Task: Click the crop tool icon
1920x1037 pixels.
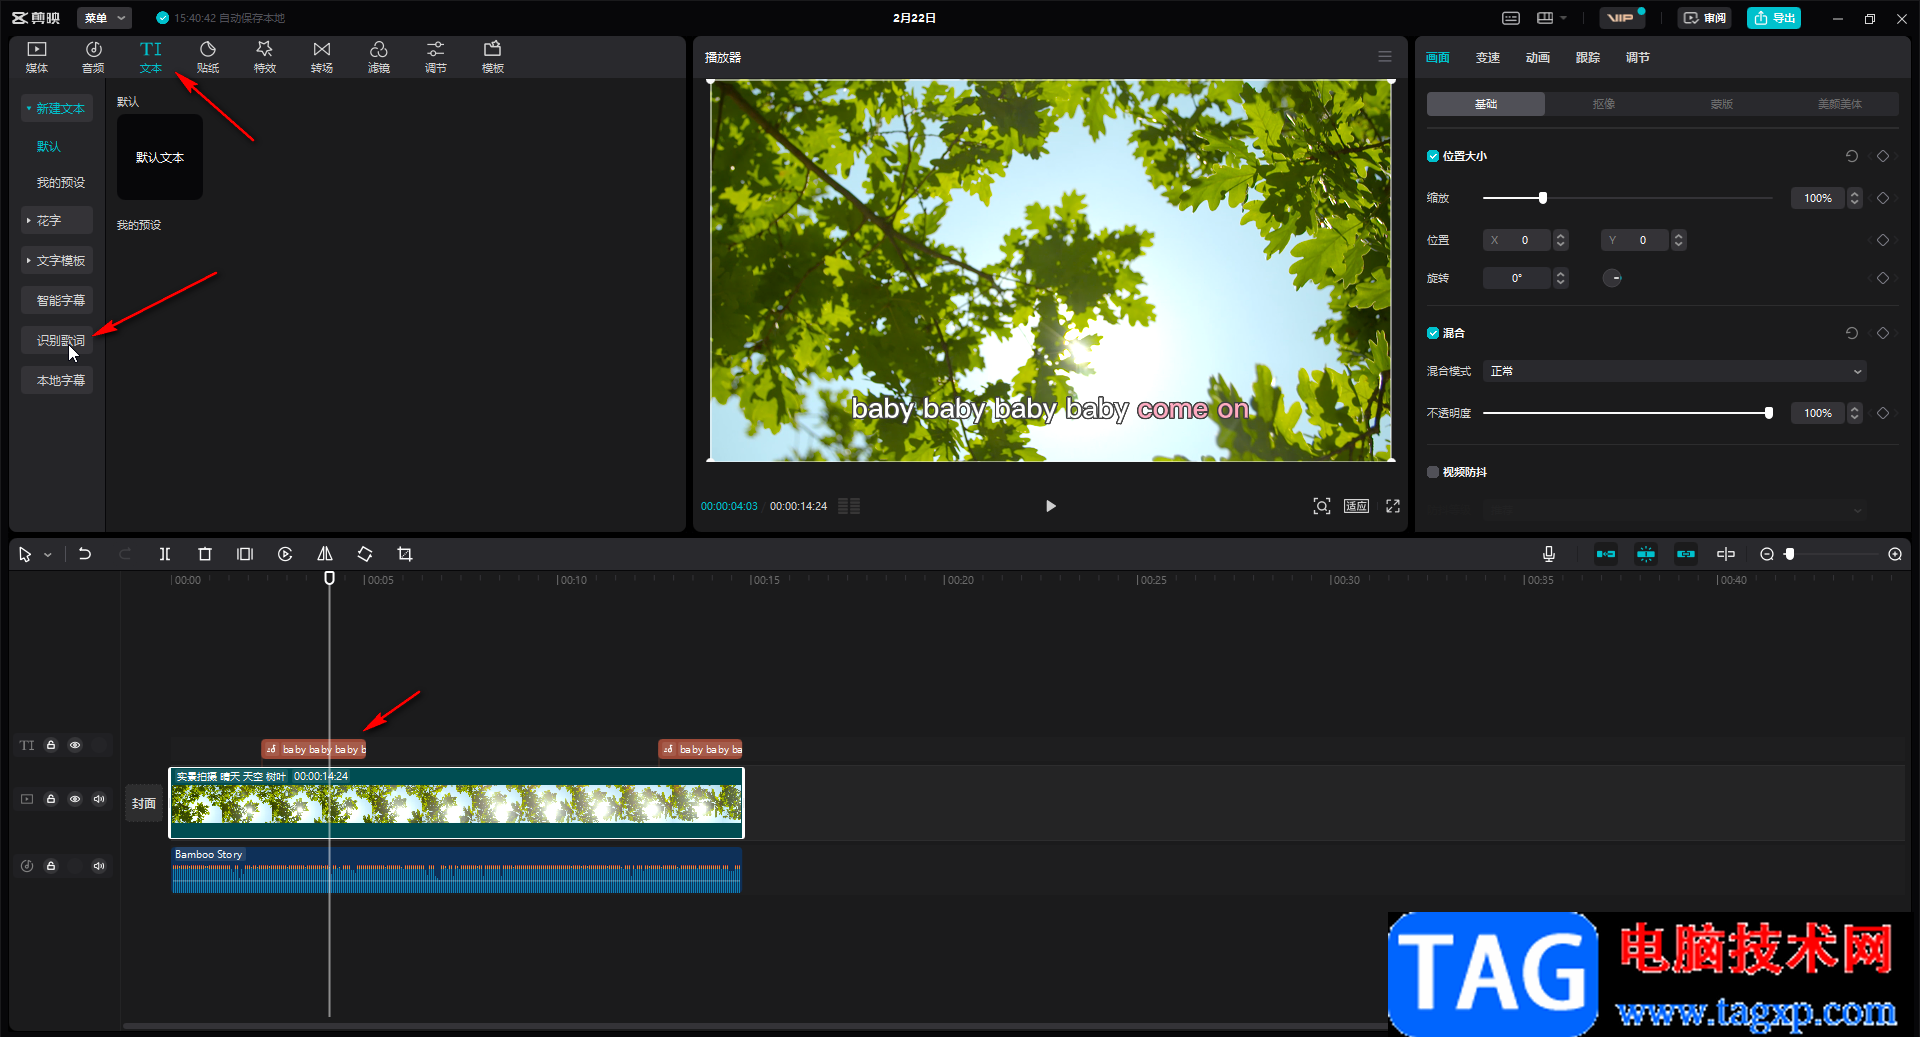Action: pos(405,554)
